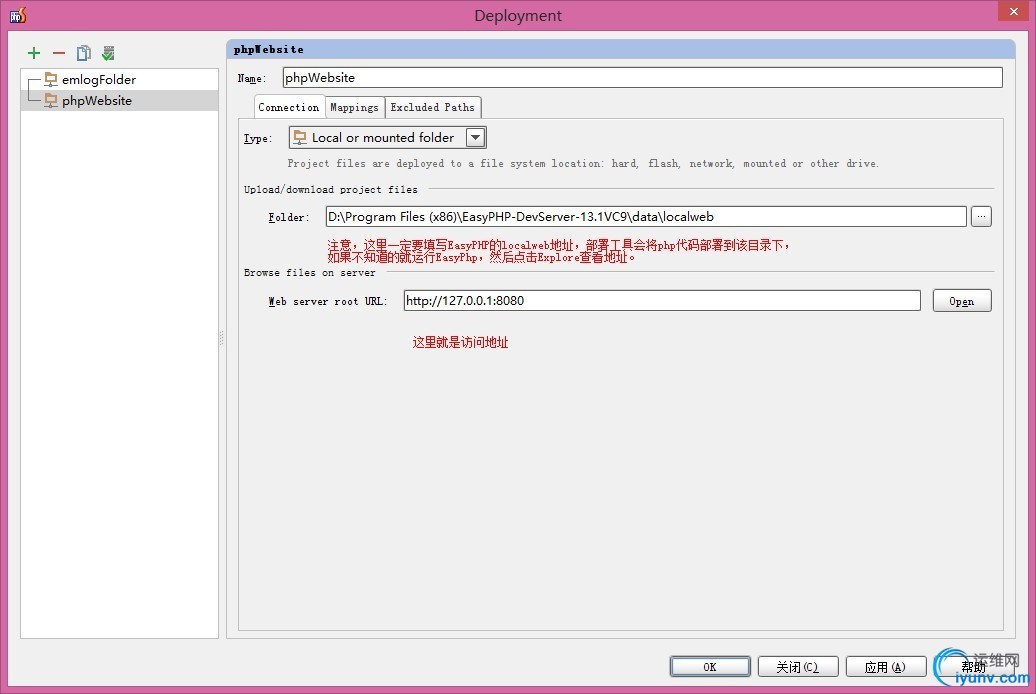1036x694 pixels.
Task: Click the Local or mounted folder combo box
Action: 388,137
